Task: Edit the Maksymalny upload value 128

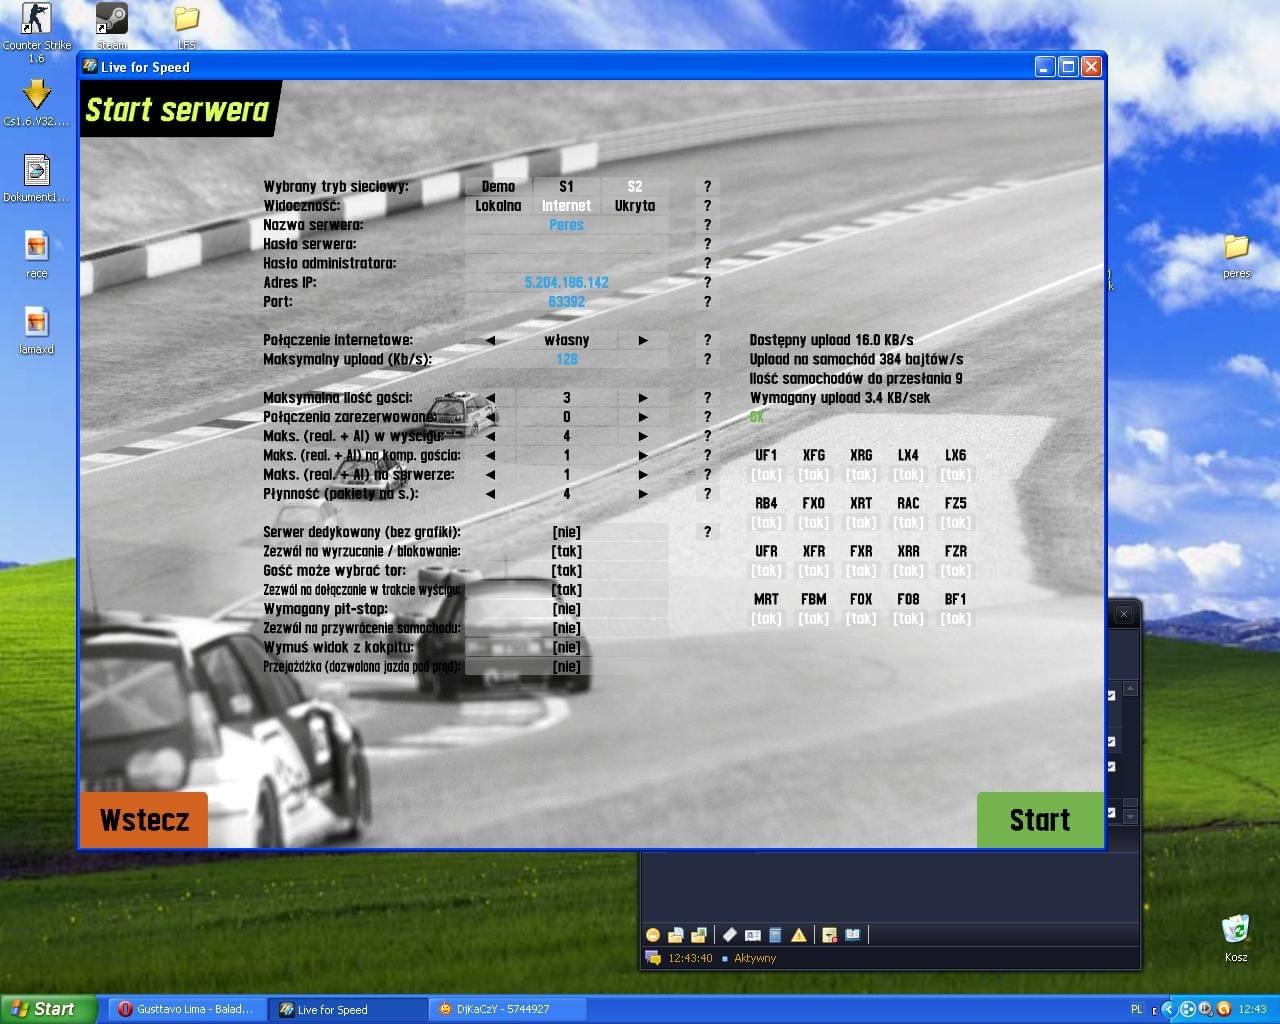Action: pyautogui.click(x=566, y=359)
